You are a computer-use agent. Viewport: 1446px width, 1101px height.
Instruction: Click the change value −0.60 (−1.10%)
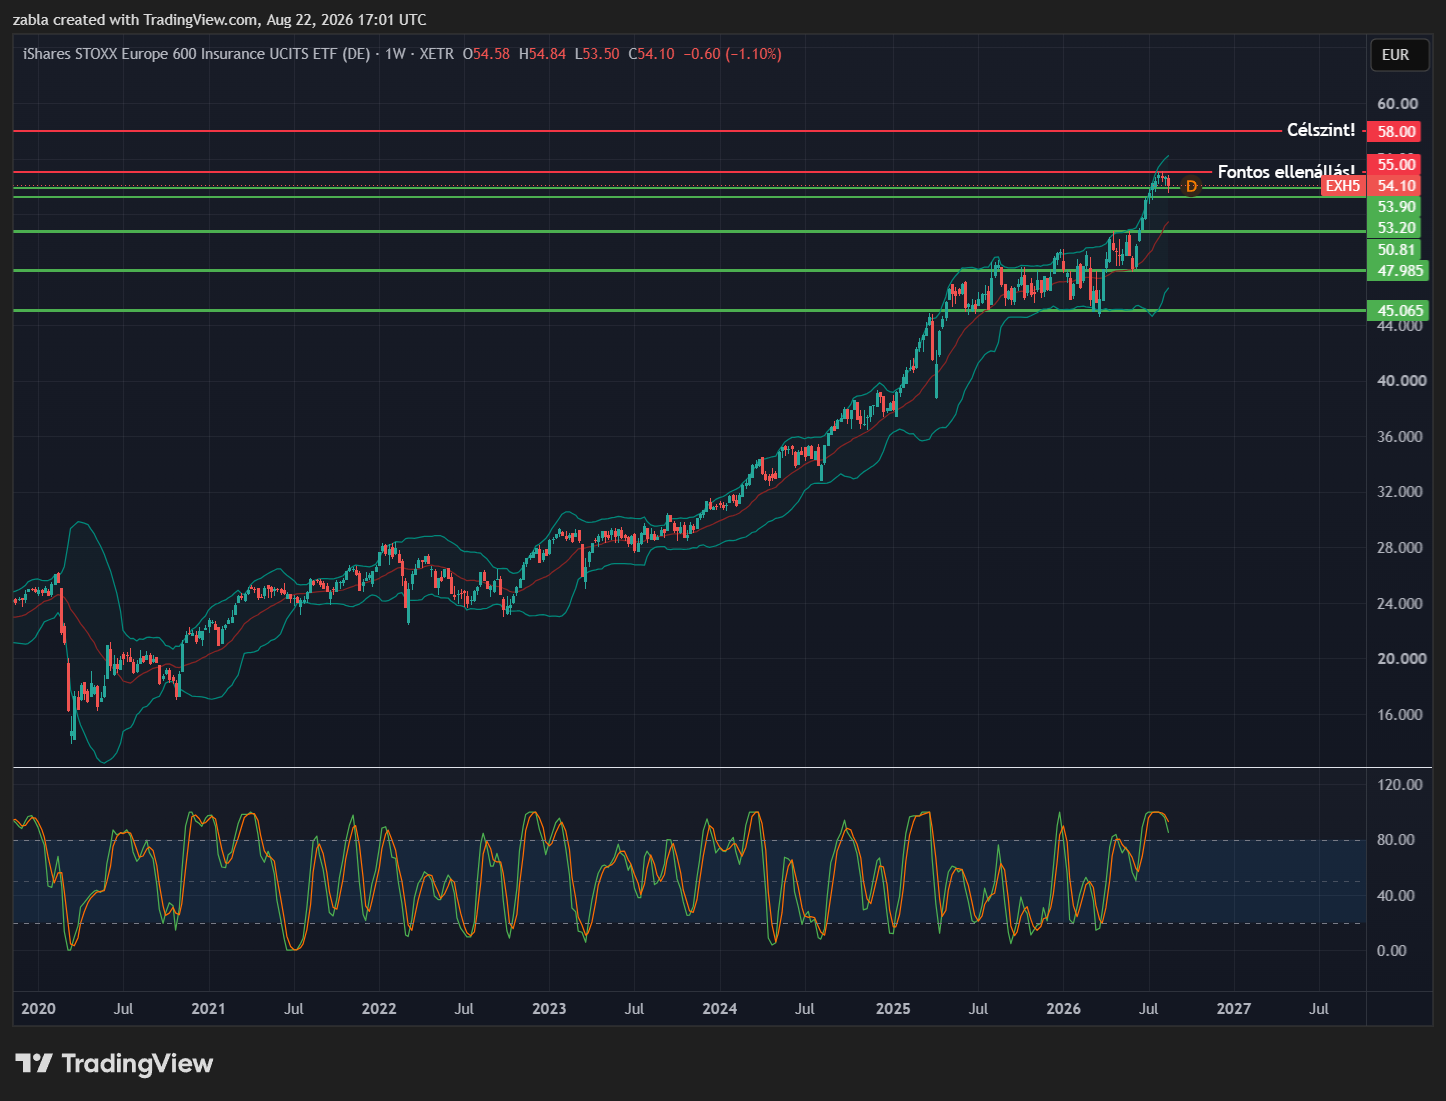tap(732, 54)
